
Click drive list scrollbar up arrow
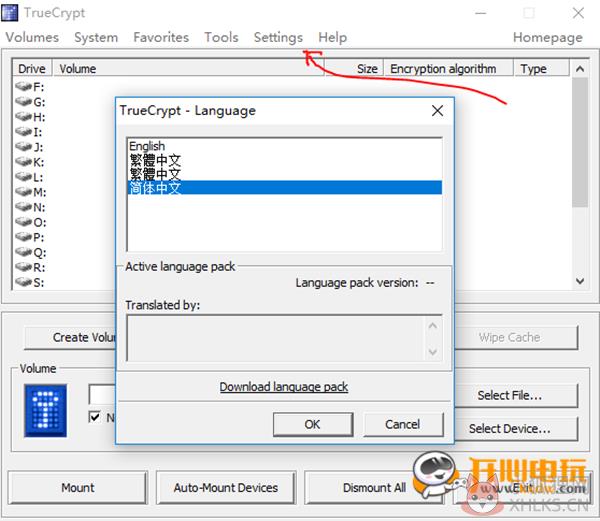580,68
